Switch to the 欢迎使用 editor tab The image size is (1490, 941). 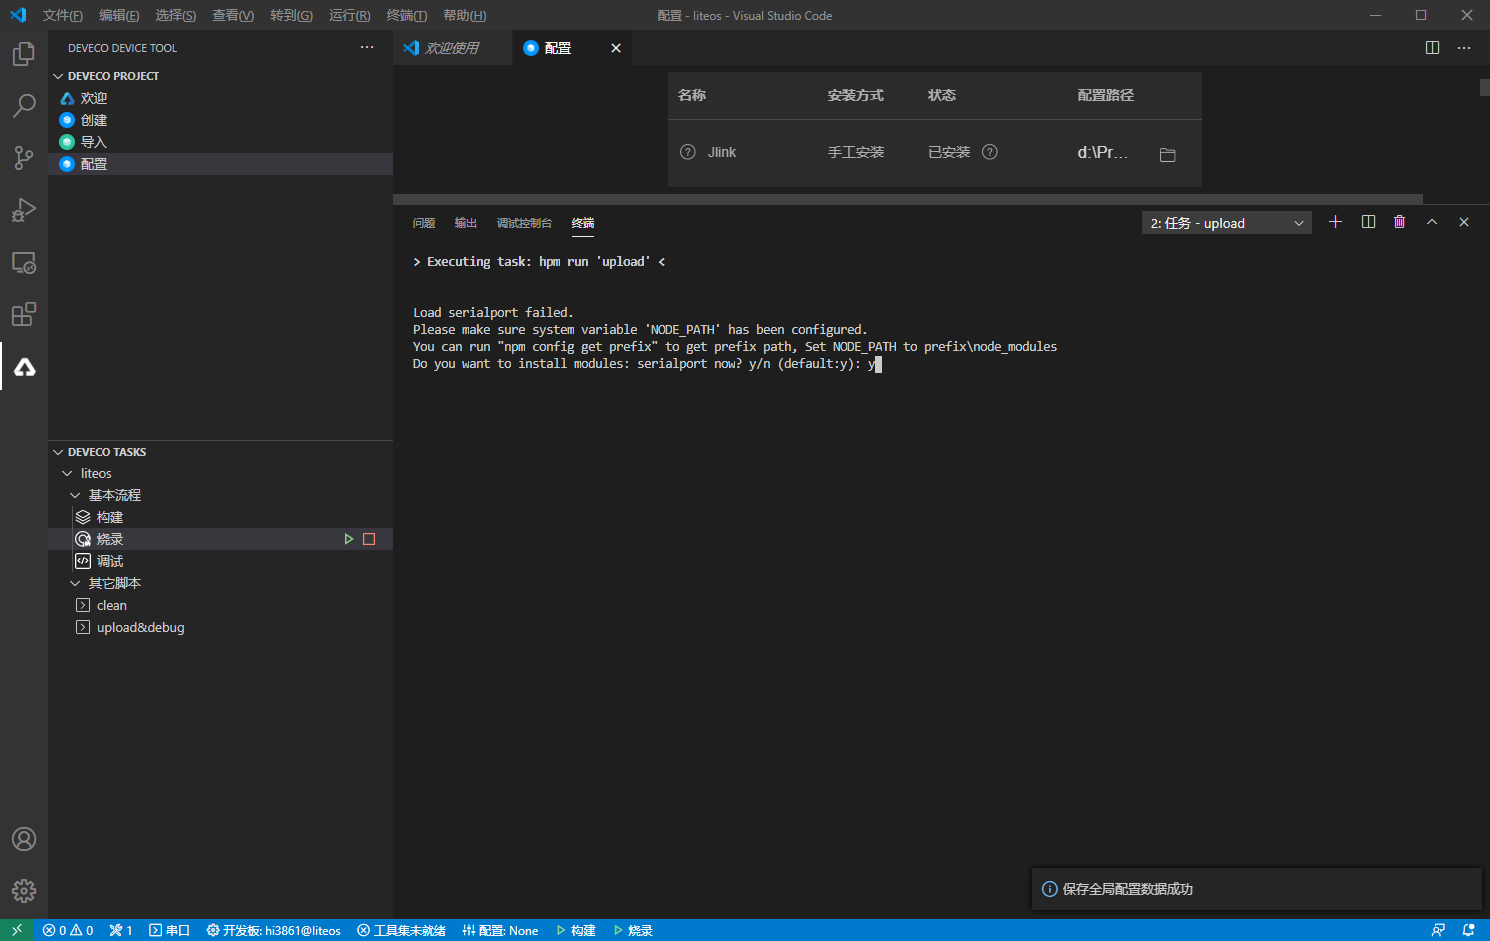pyautogui.click(x=452, y=48)
